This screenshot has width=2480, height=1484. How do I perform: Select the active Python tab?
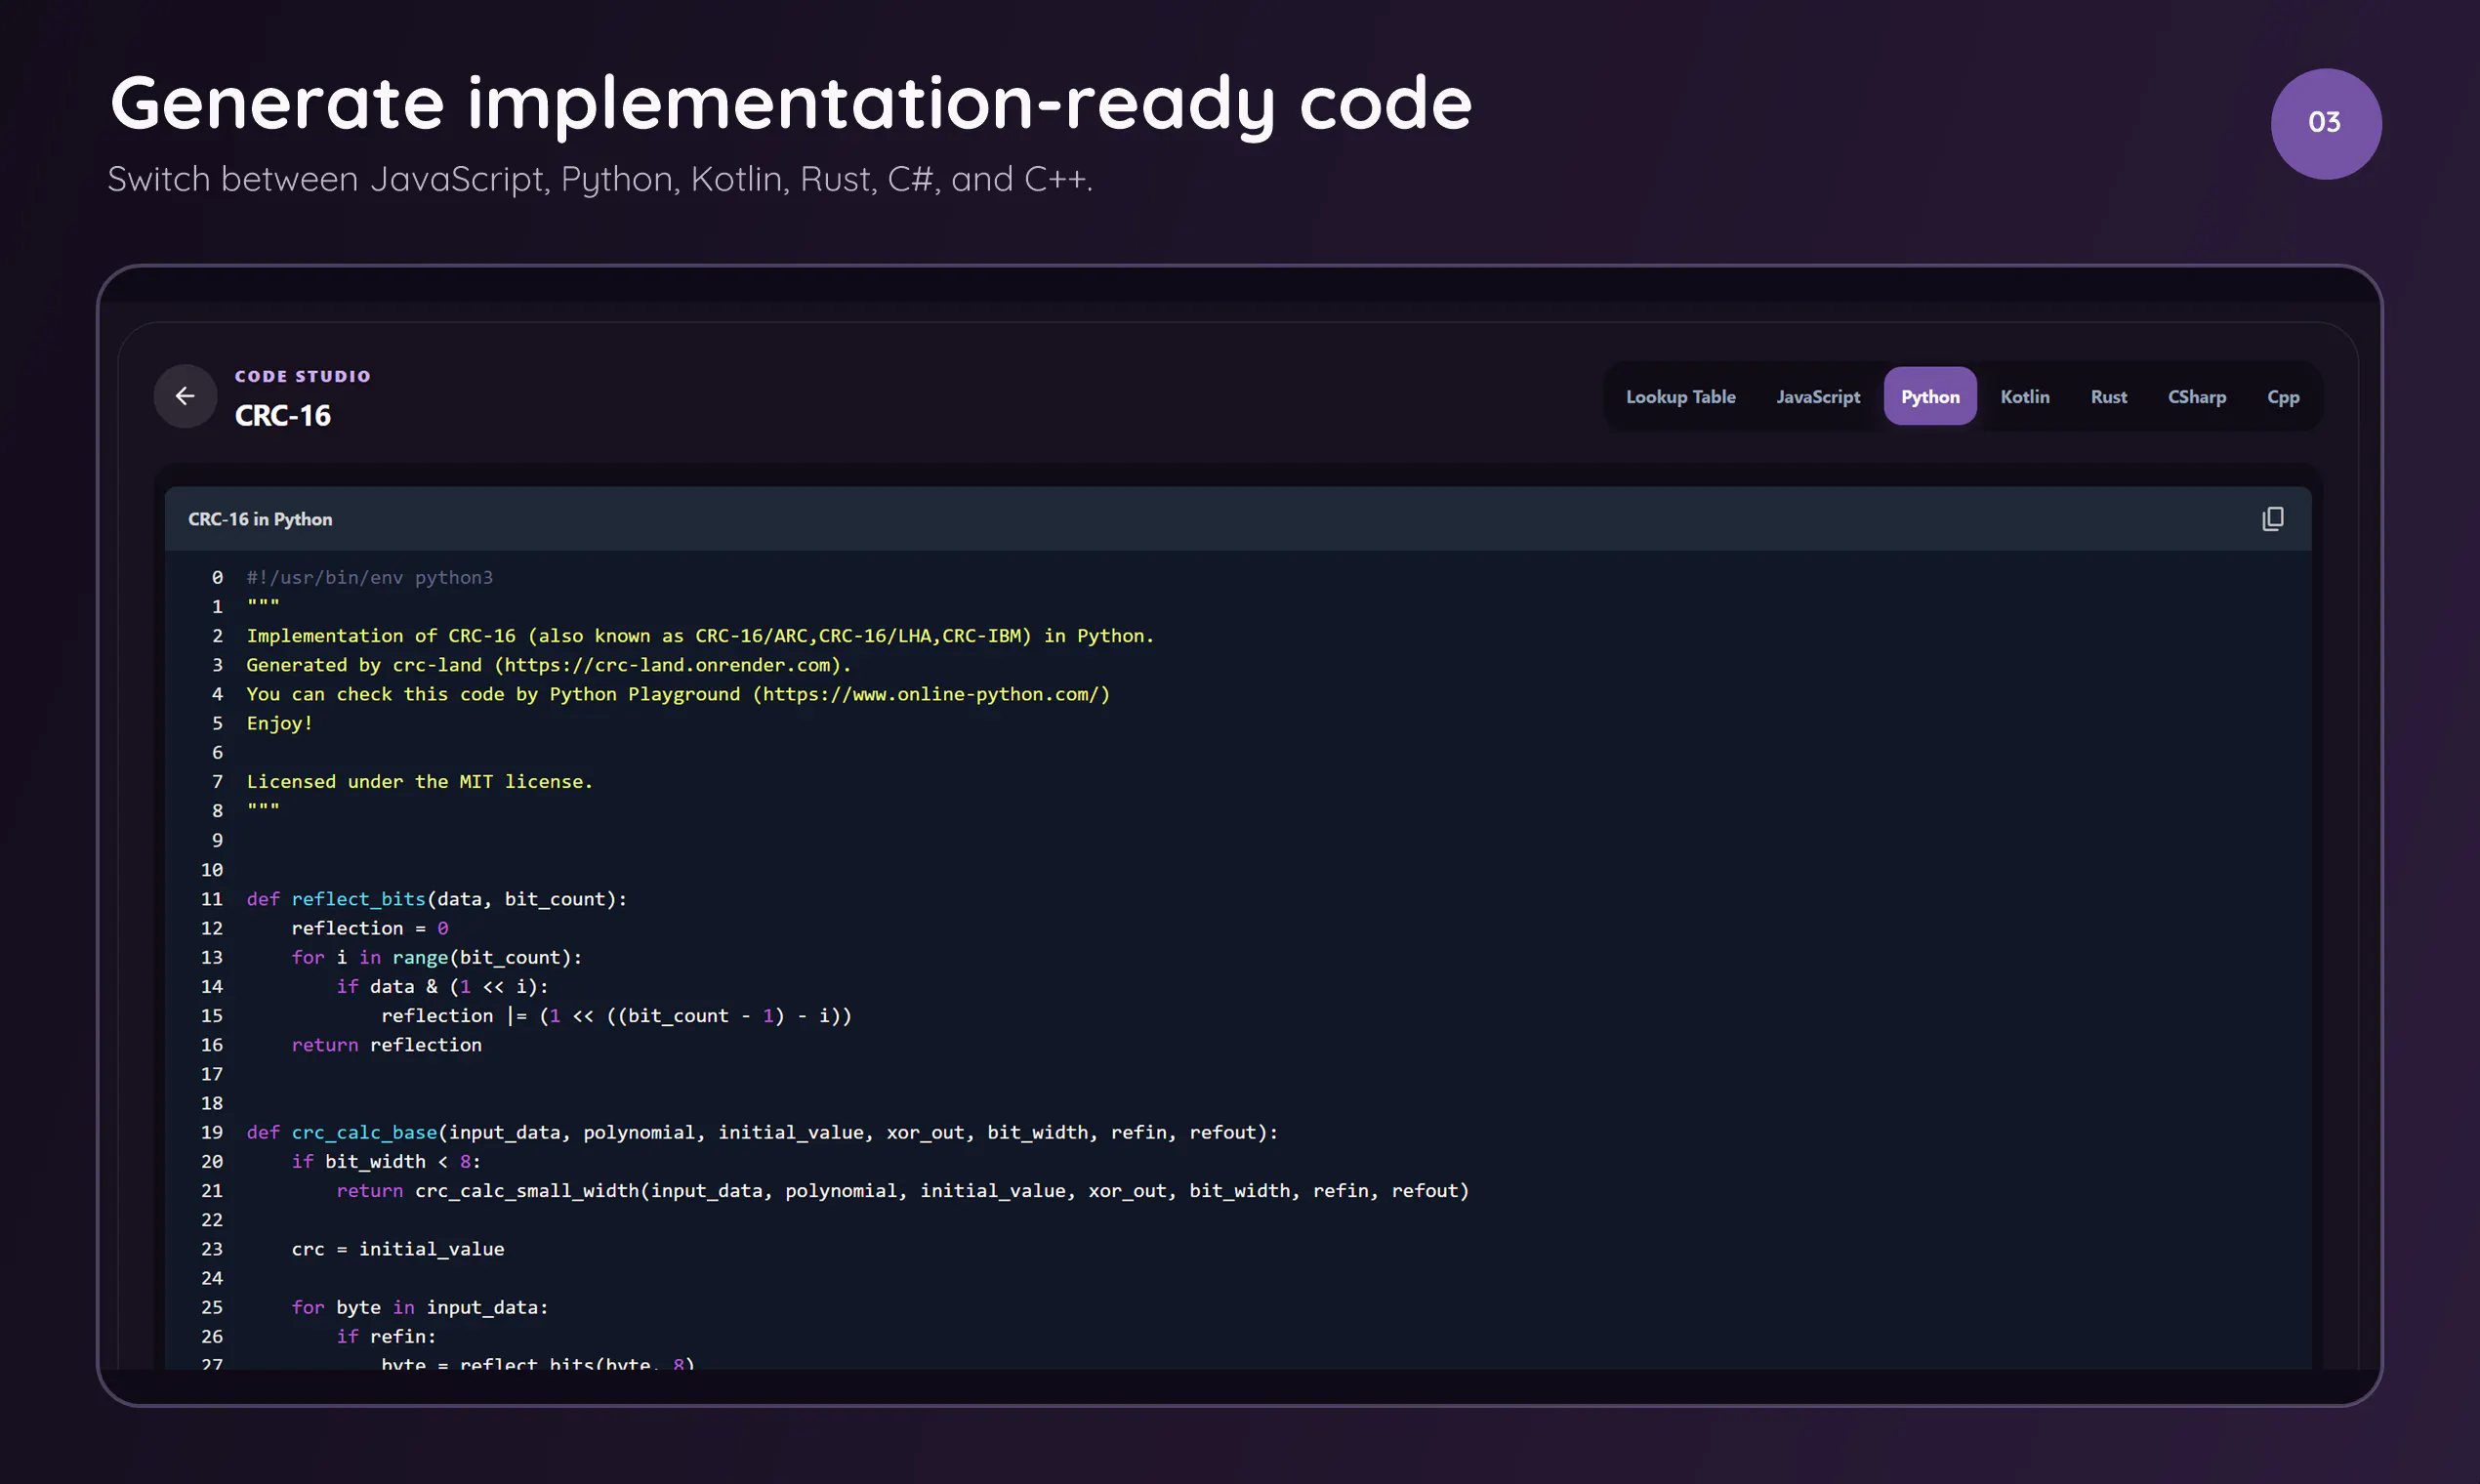point(1929,396)
